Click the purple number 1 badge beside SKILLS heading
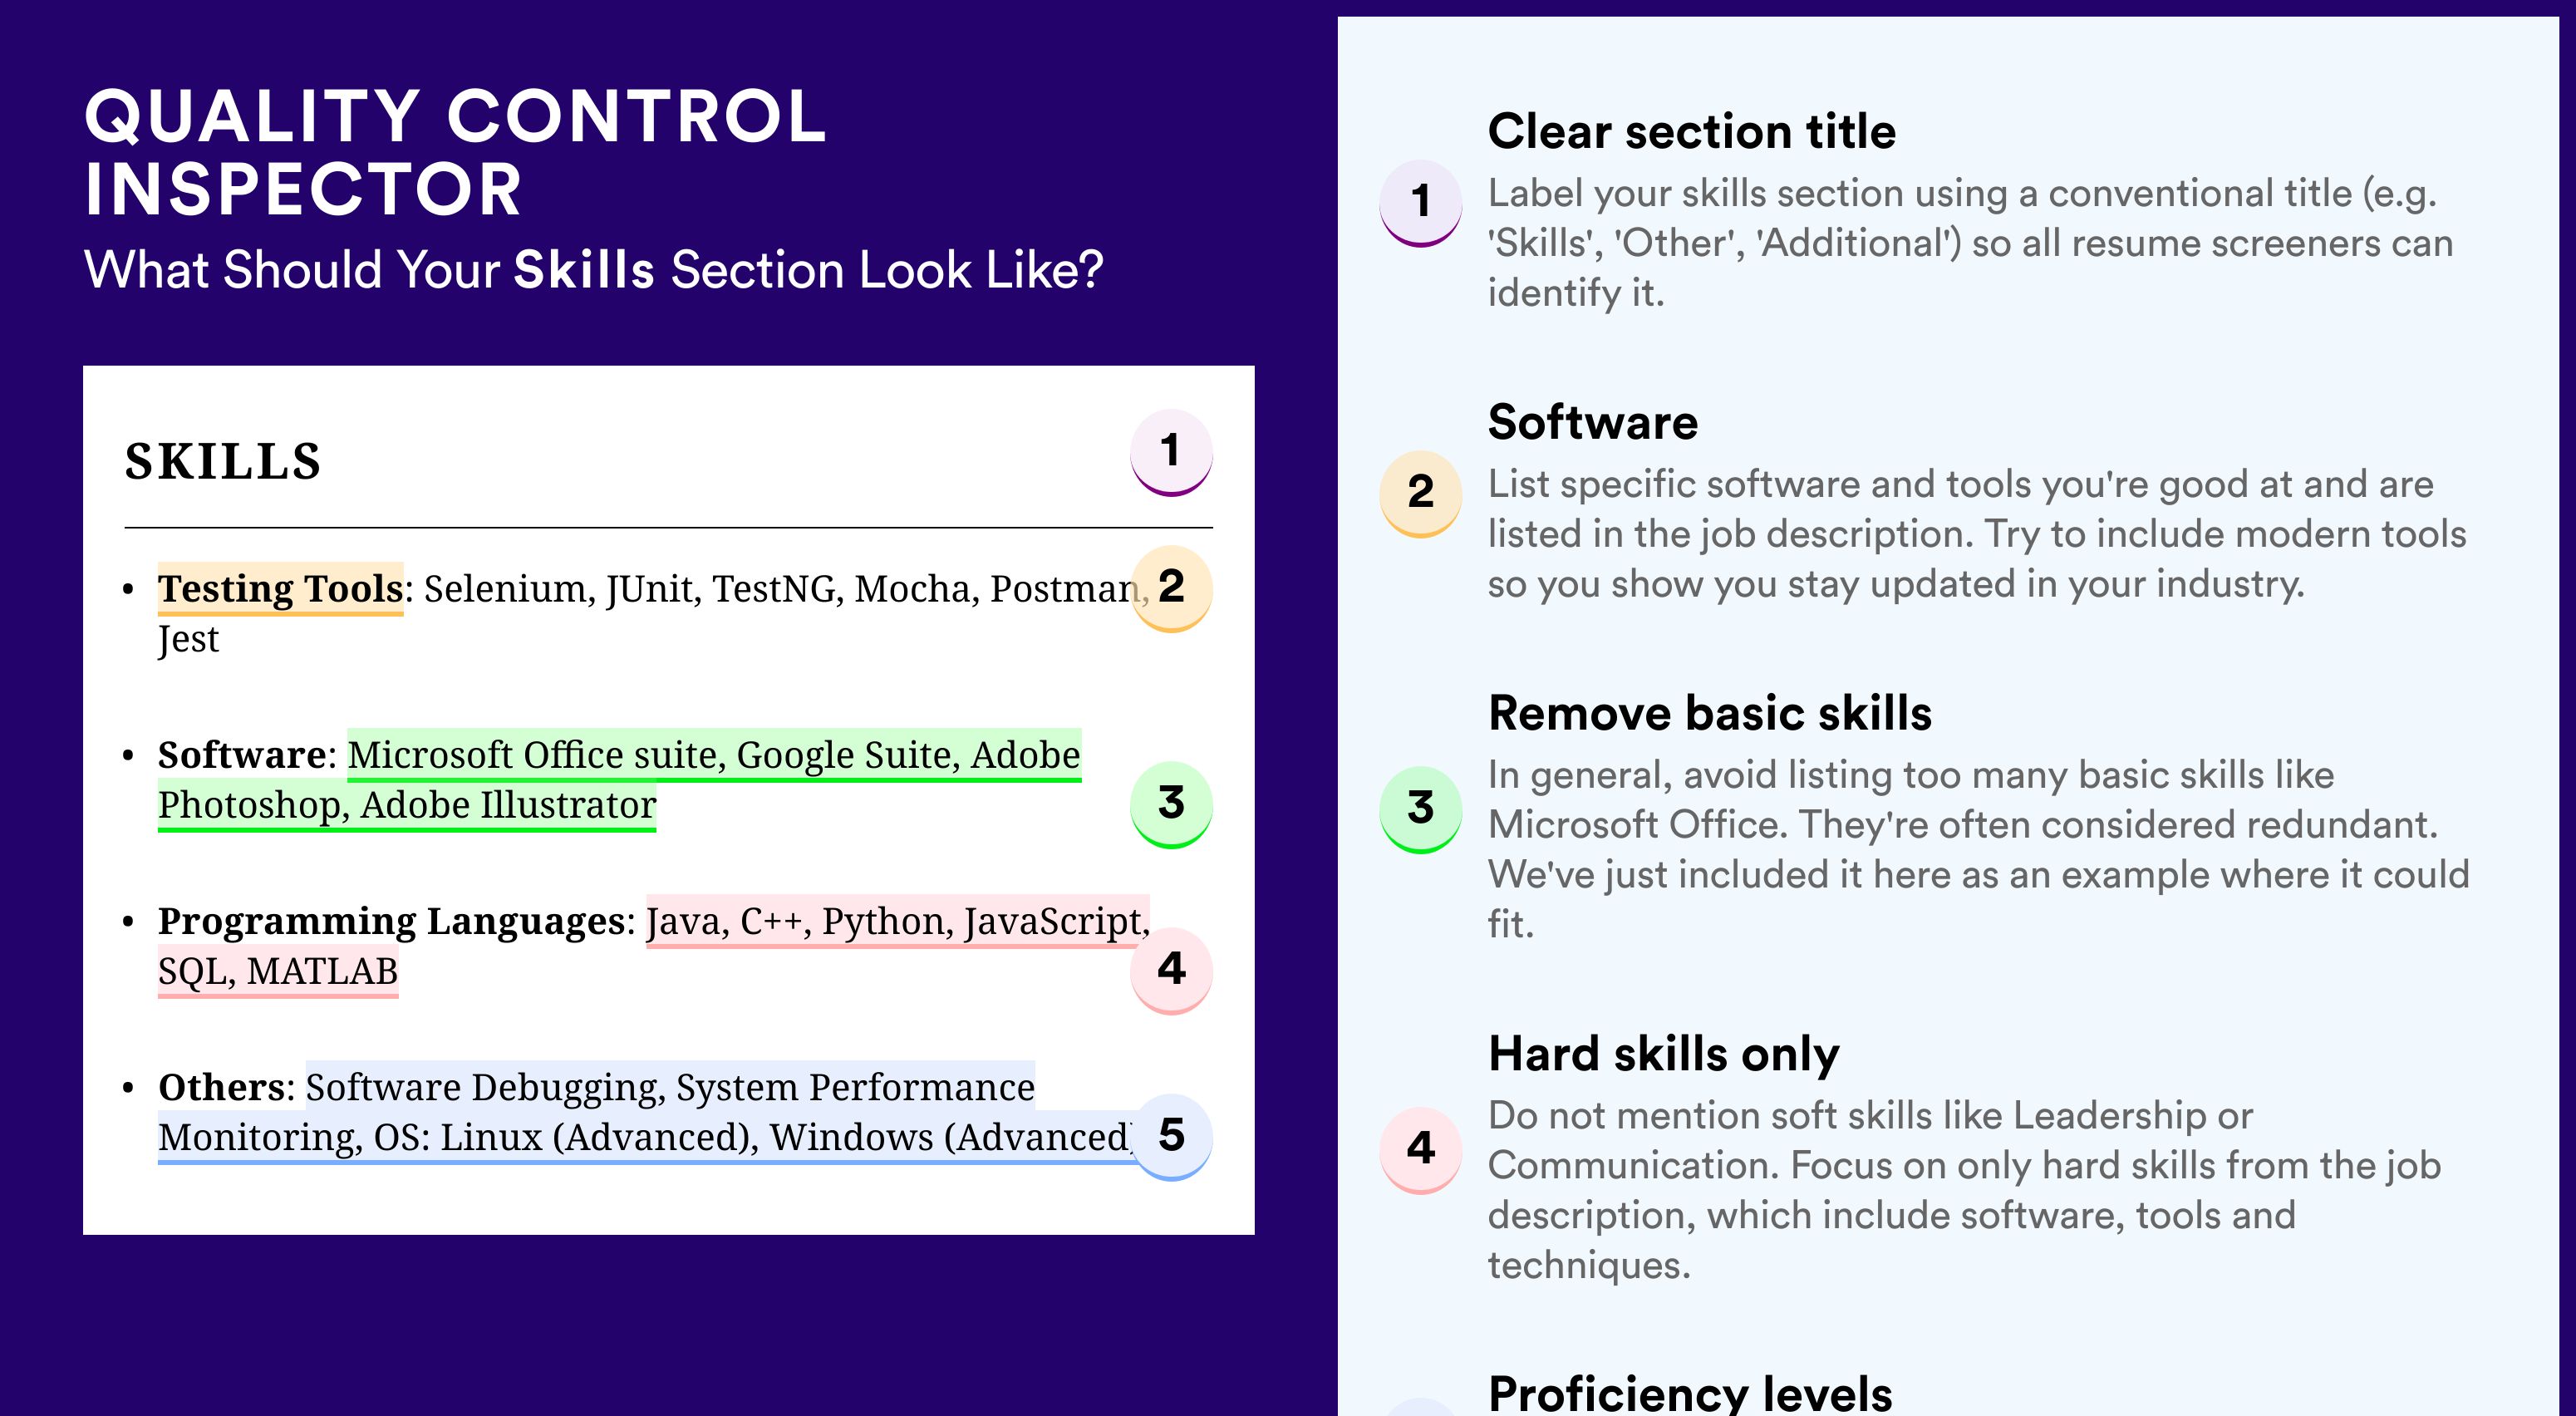This screenshot has width=2576, height=1416. (x=1171, y=452)
